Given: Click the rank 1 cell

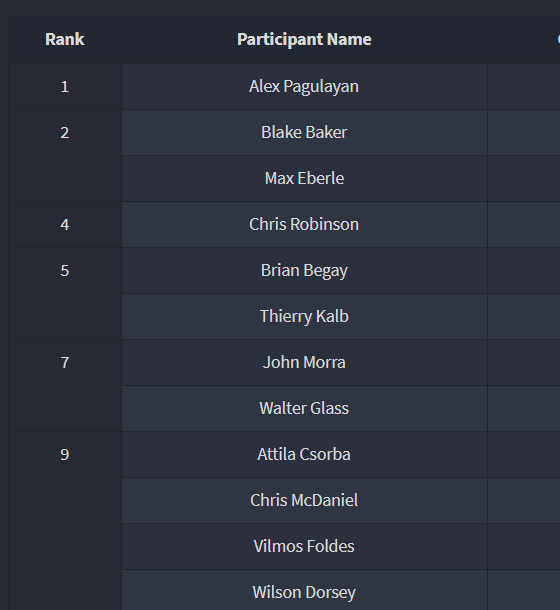Looking at the screenshot, I should pyautogui.click(x=65, y=86).
